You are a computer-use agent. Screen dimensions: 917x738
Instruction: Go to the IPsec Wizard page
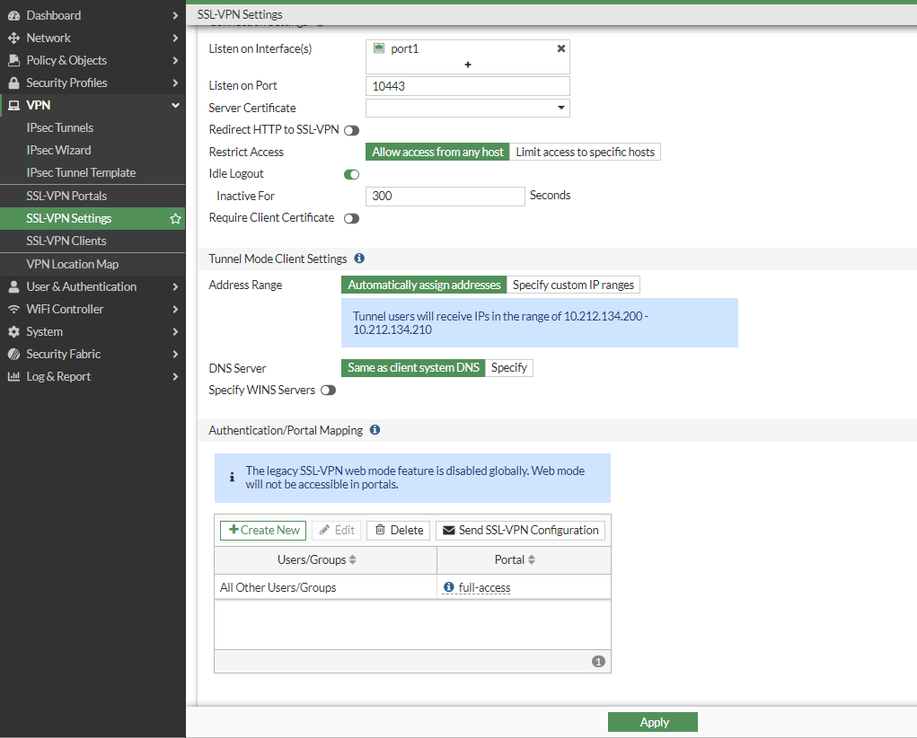tap(59, 150)
